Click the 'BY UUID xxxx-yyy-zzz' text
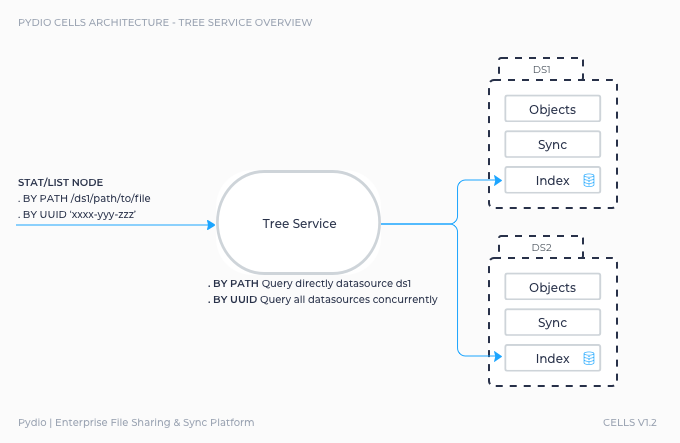 [x=77, y=215]
